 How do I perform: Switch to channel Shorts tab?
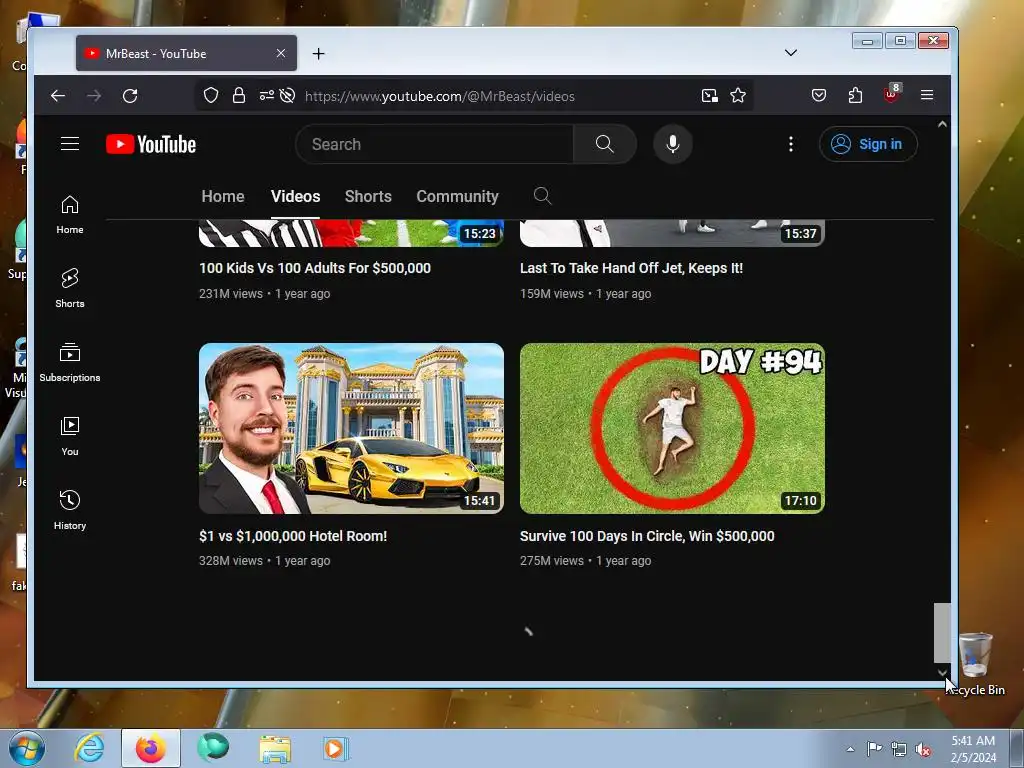[x=368, y=197]
